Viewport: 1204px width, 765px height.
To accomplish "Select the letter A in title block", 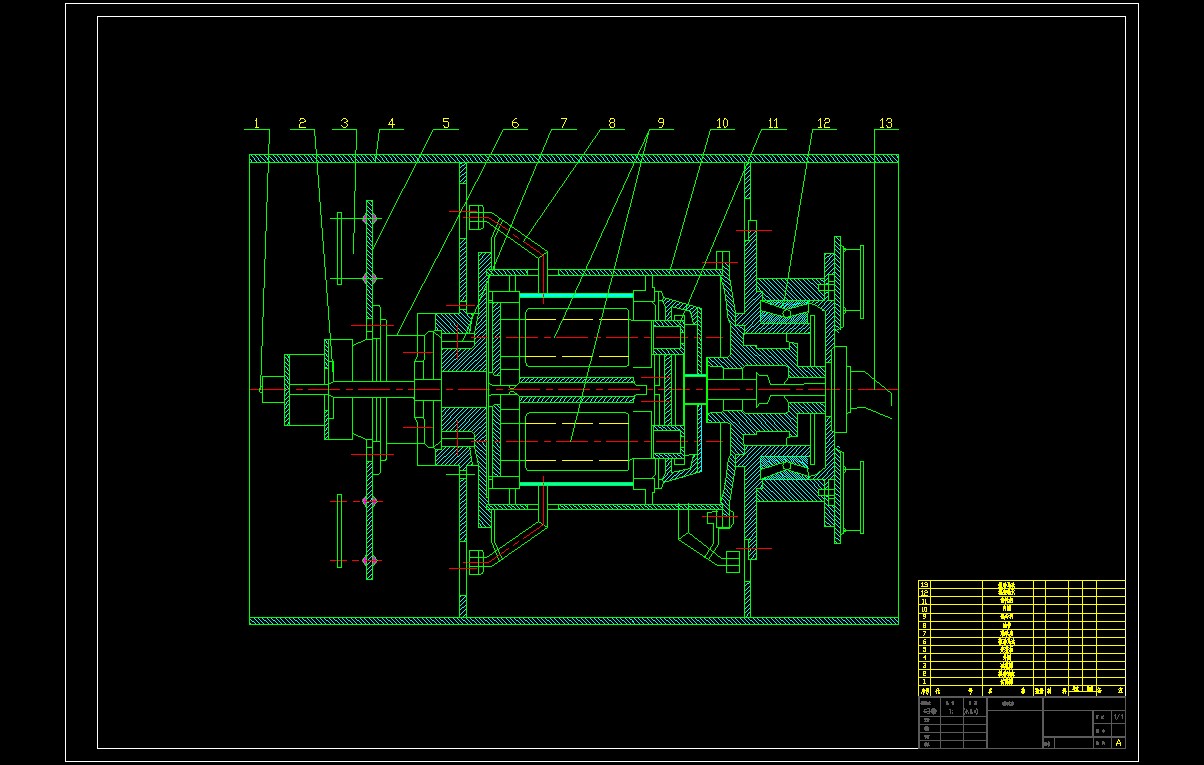I will (1118, 742).
